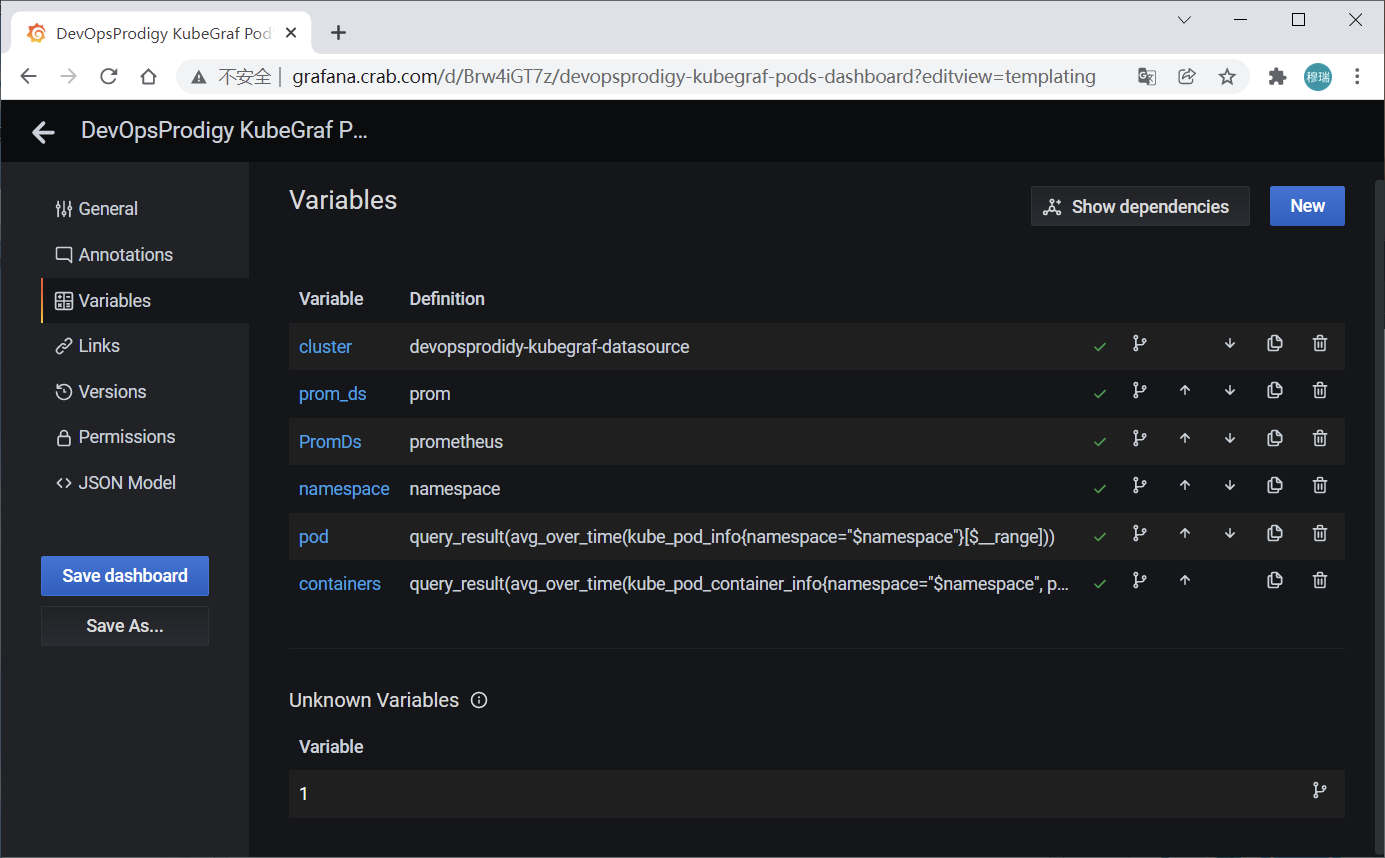Close the DevOpsProdigy KubeGraf browser tab
This screenshot has width=1385, height=858.
click(291, 33)
